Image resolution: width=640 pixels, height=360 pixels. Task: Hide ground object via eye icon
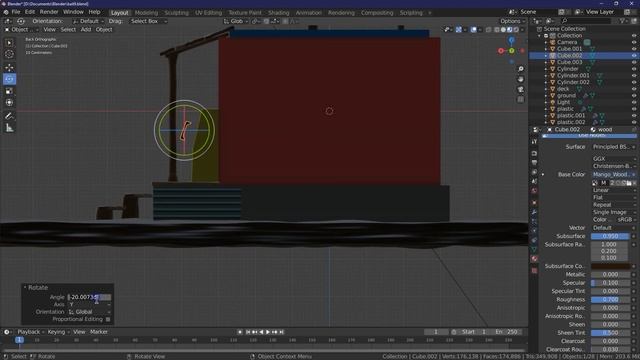(x=634, y=96)
